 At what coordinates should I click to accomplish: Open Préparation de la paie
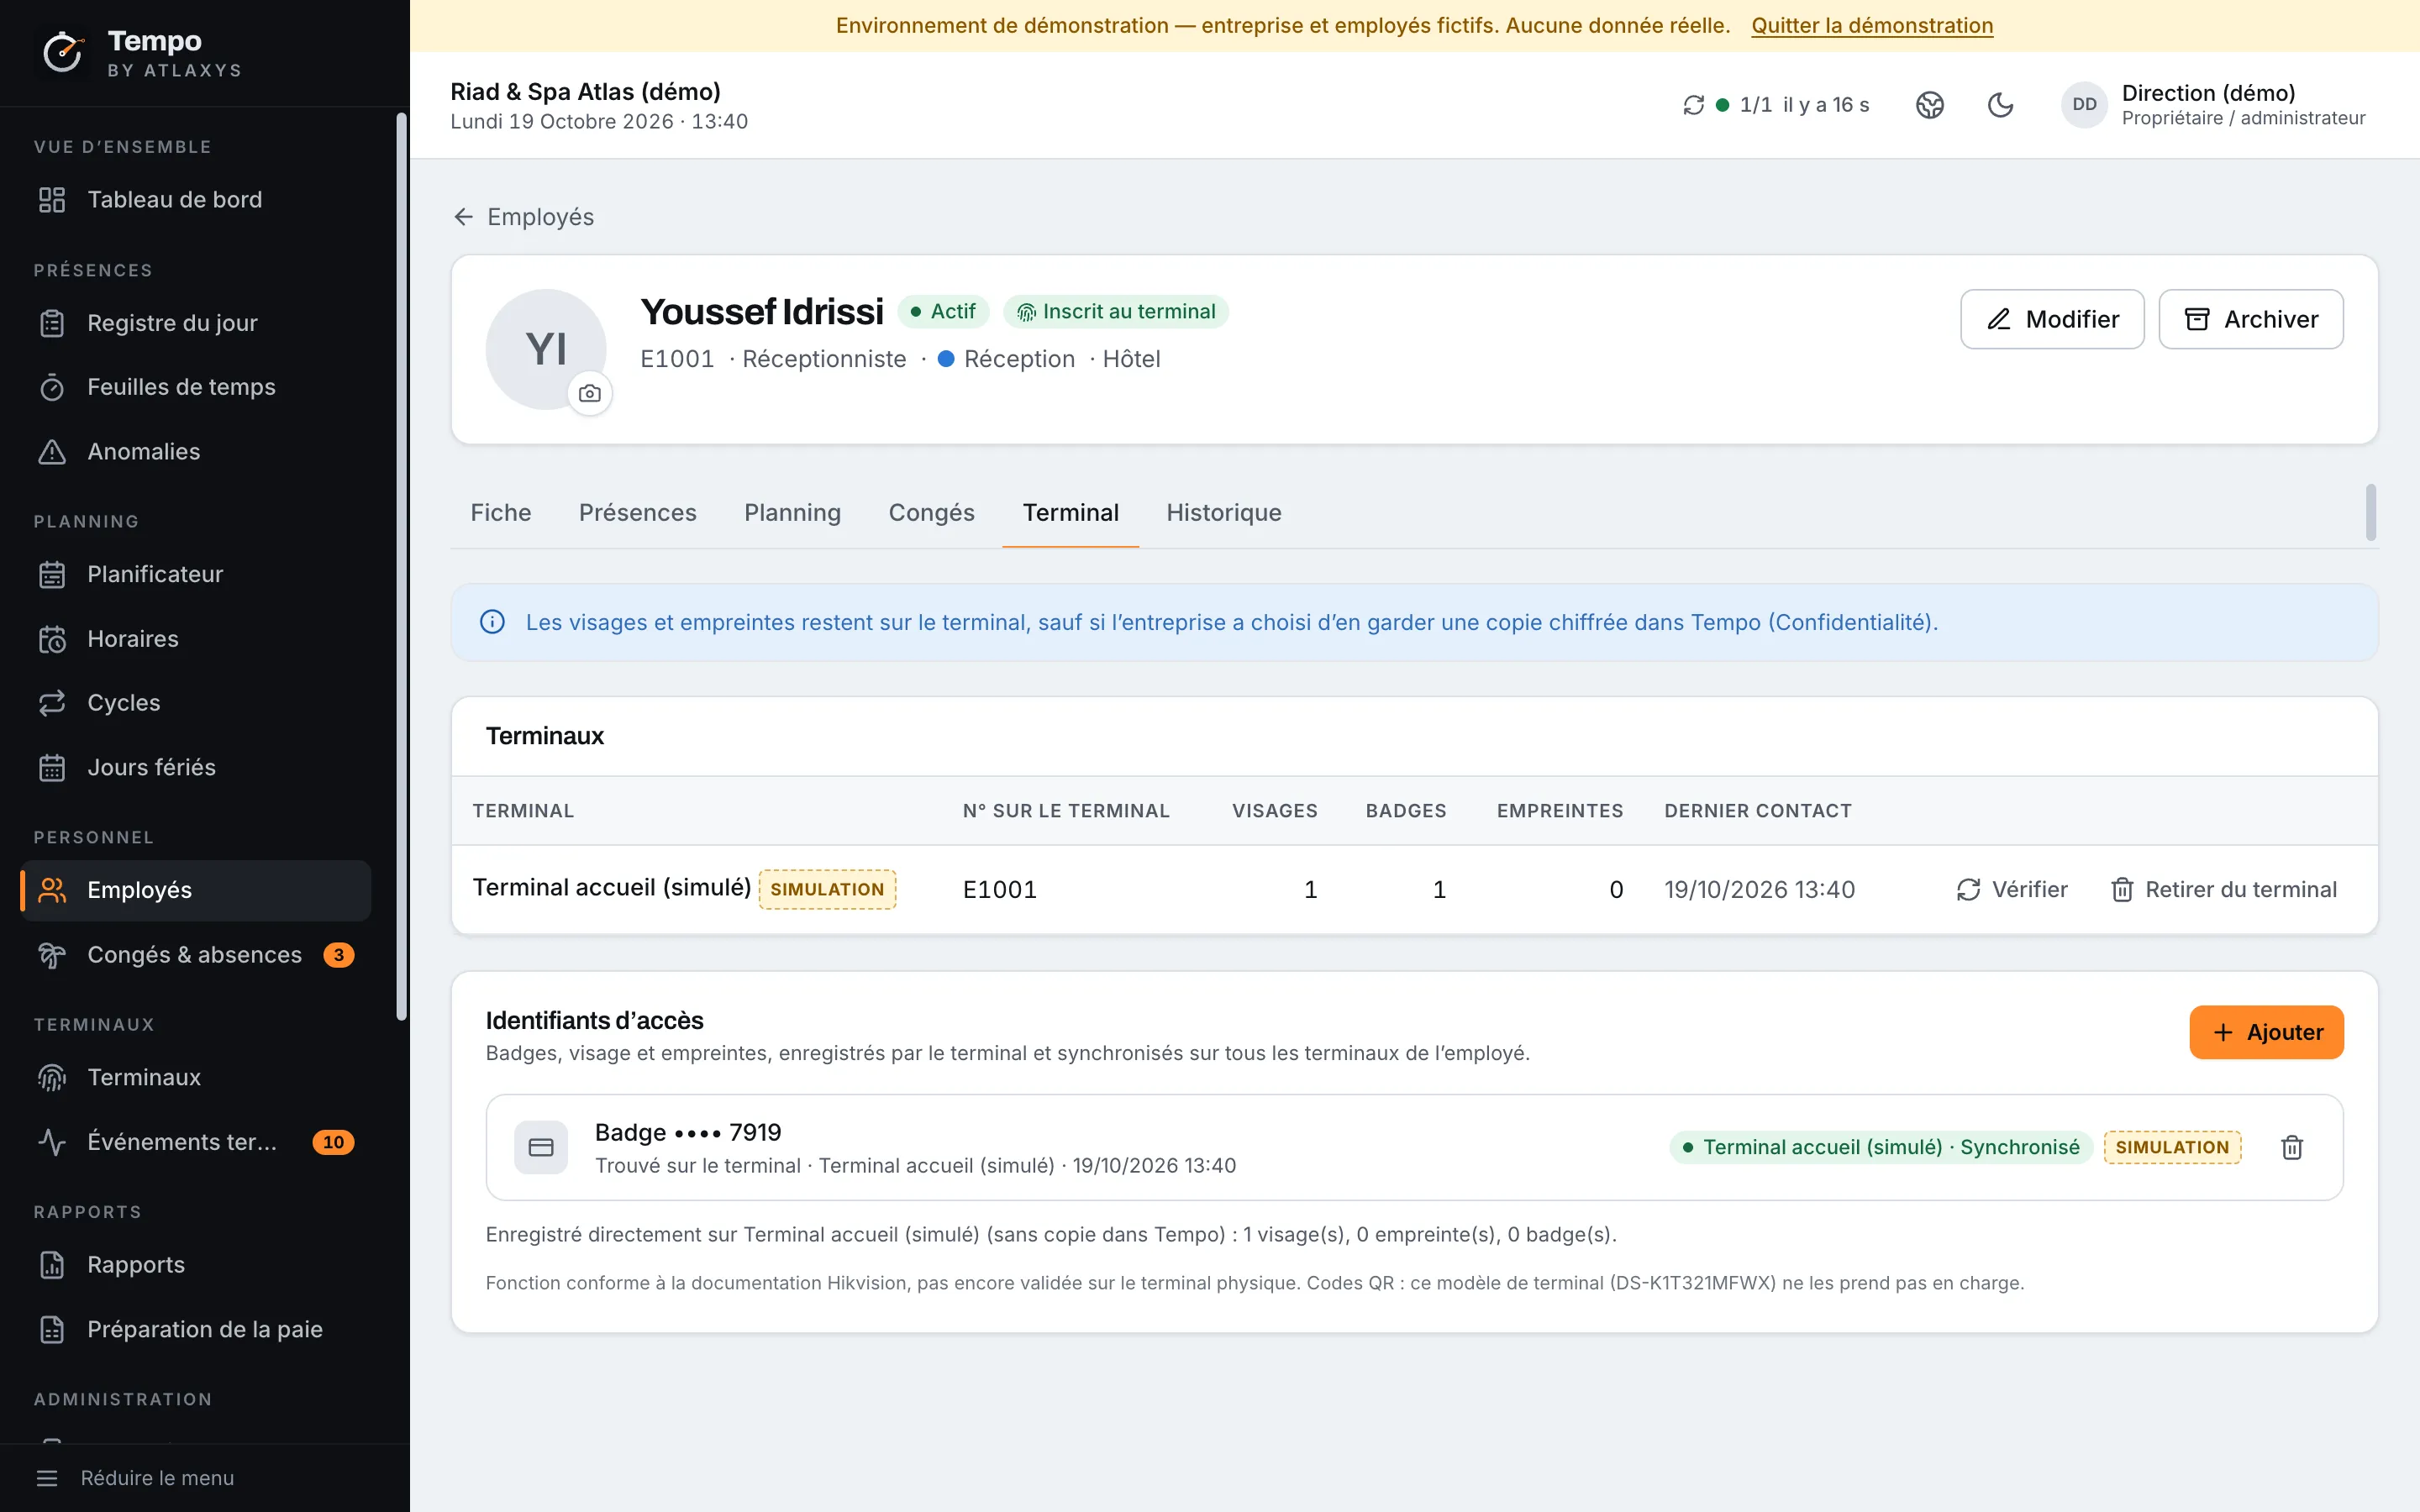coord(195,1329)
